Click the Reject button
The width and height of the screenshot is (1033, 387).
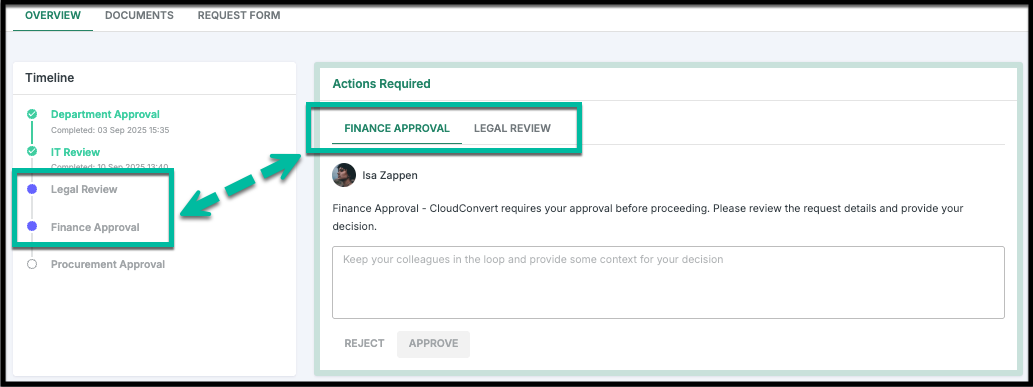tap(364, 344)
